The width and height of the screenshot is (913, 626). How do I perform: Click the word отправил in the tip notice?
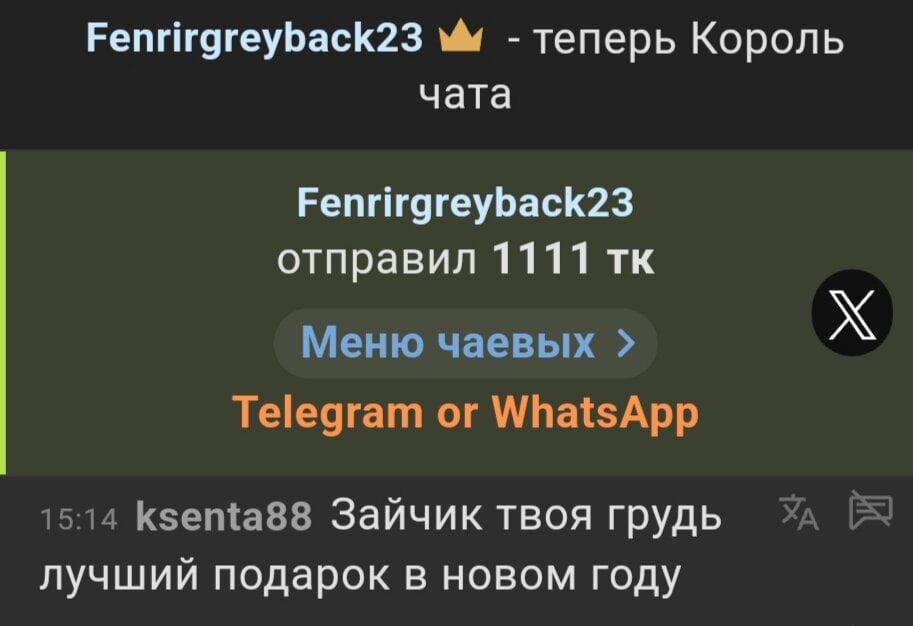[x=377, y=260]
